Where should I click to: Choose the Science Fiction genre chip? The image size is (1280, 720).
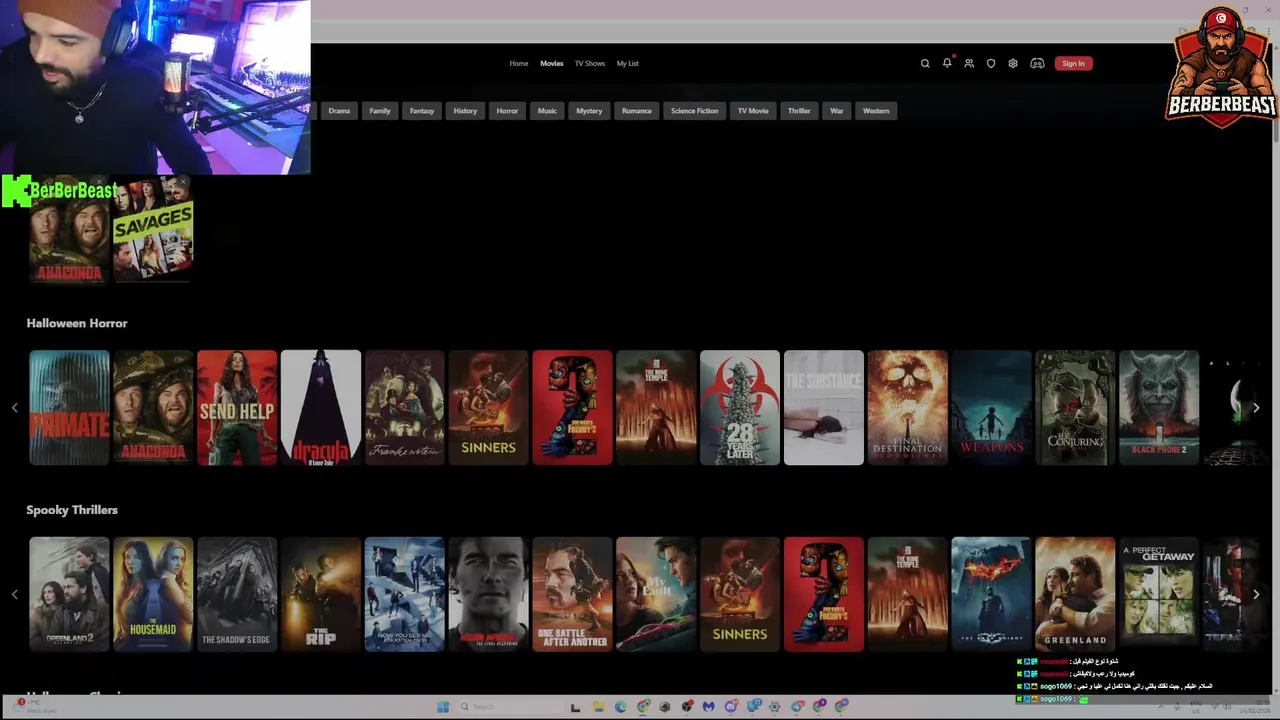click(x=695, y=111)
